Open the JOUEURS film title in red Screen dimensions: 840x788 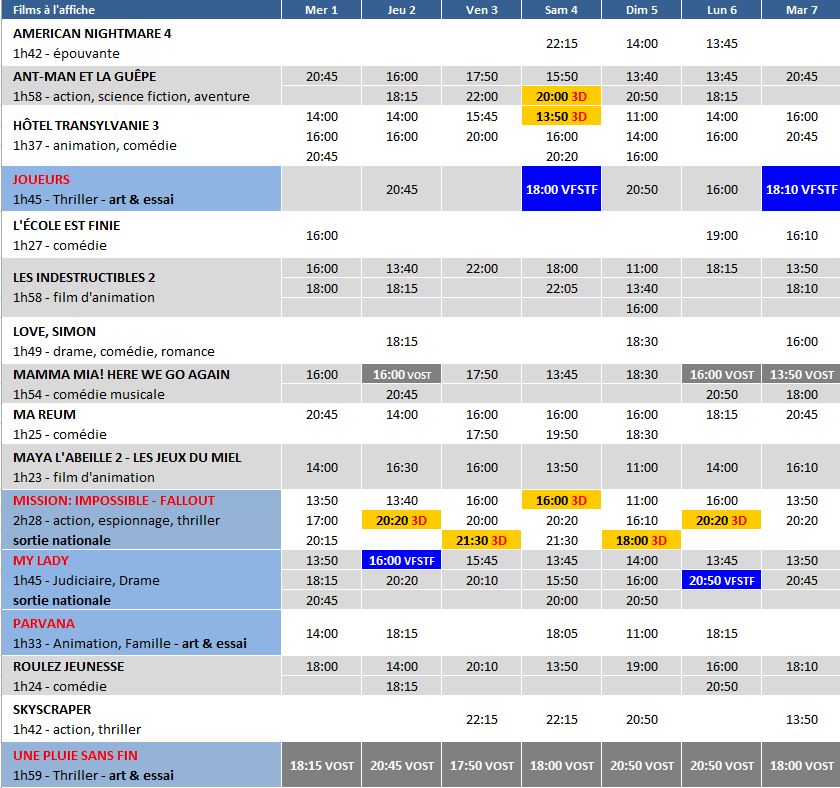(41, 179)
